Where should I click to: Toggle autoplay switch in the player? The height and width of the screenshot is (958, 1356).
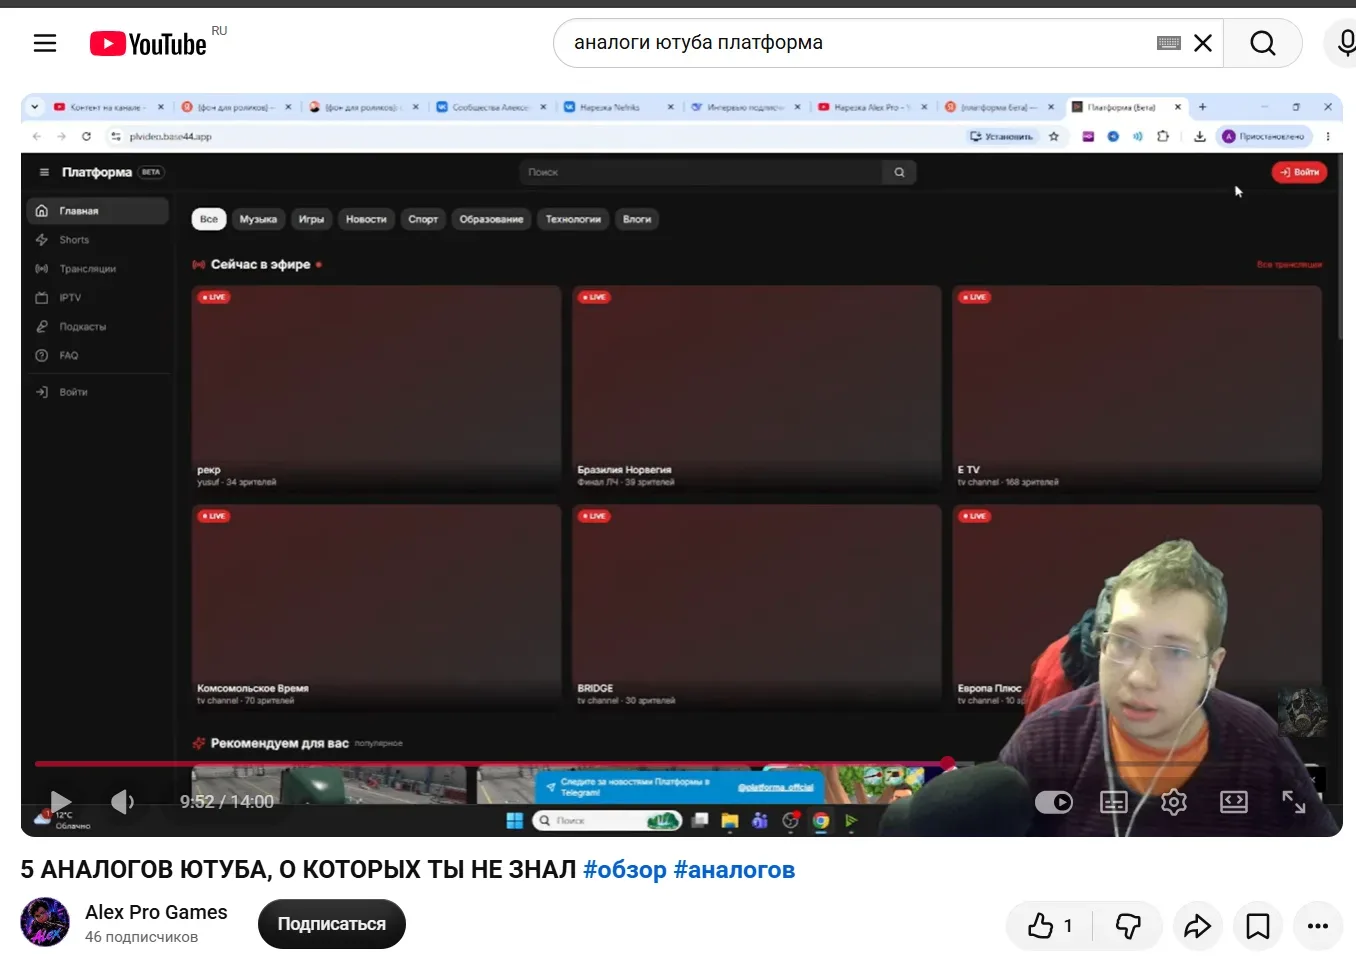pyautogui.click(x=1053, y=802)
